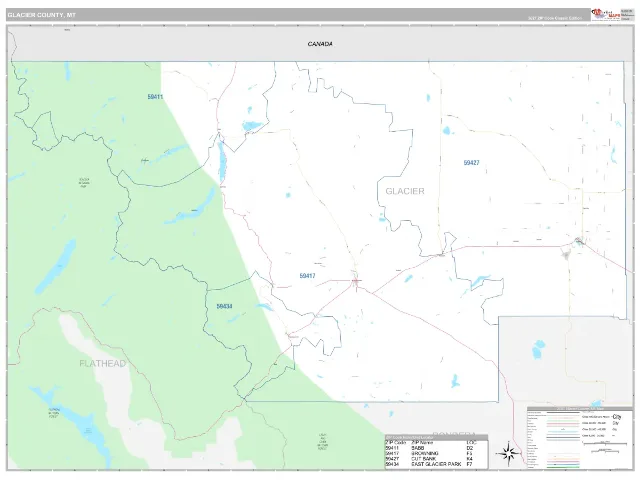This screenshot has height=480, width=640.
Task: Select the 'GLACIER' county name label
Action: pos(405,191)
